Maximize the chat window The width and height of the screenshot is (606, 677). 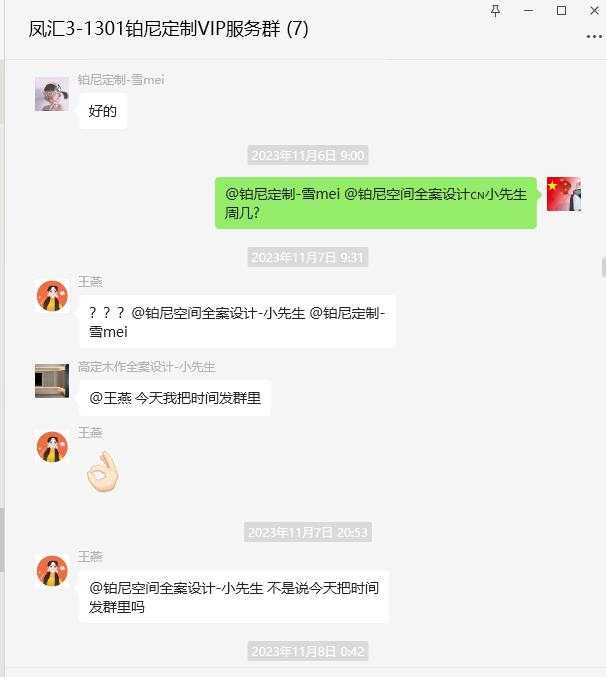pos(562,11)
